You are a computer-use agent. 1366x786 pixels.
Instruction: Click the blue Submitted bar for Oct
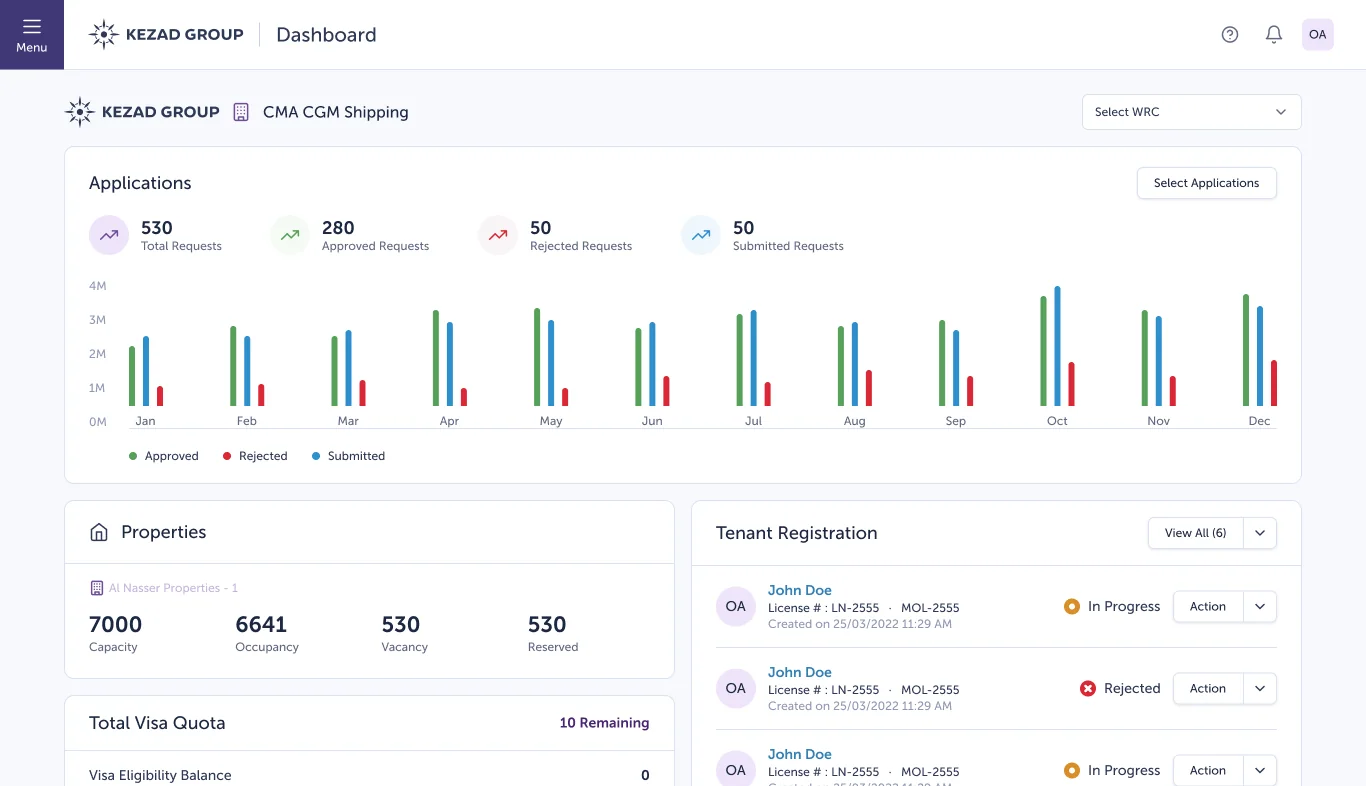(1057, 346)
